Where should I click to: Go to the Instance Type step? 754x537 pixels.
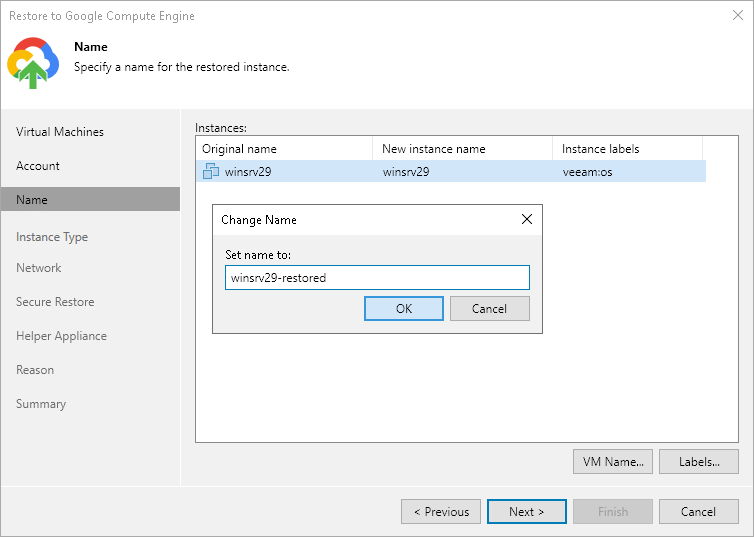52,237
